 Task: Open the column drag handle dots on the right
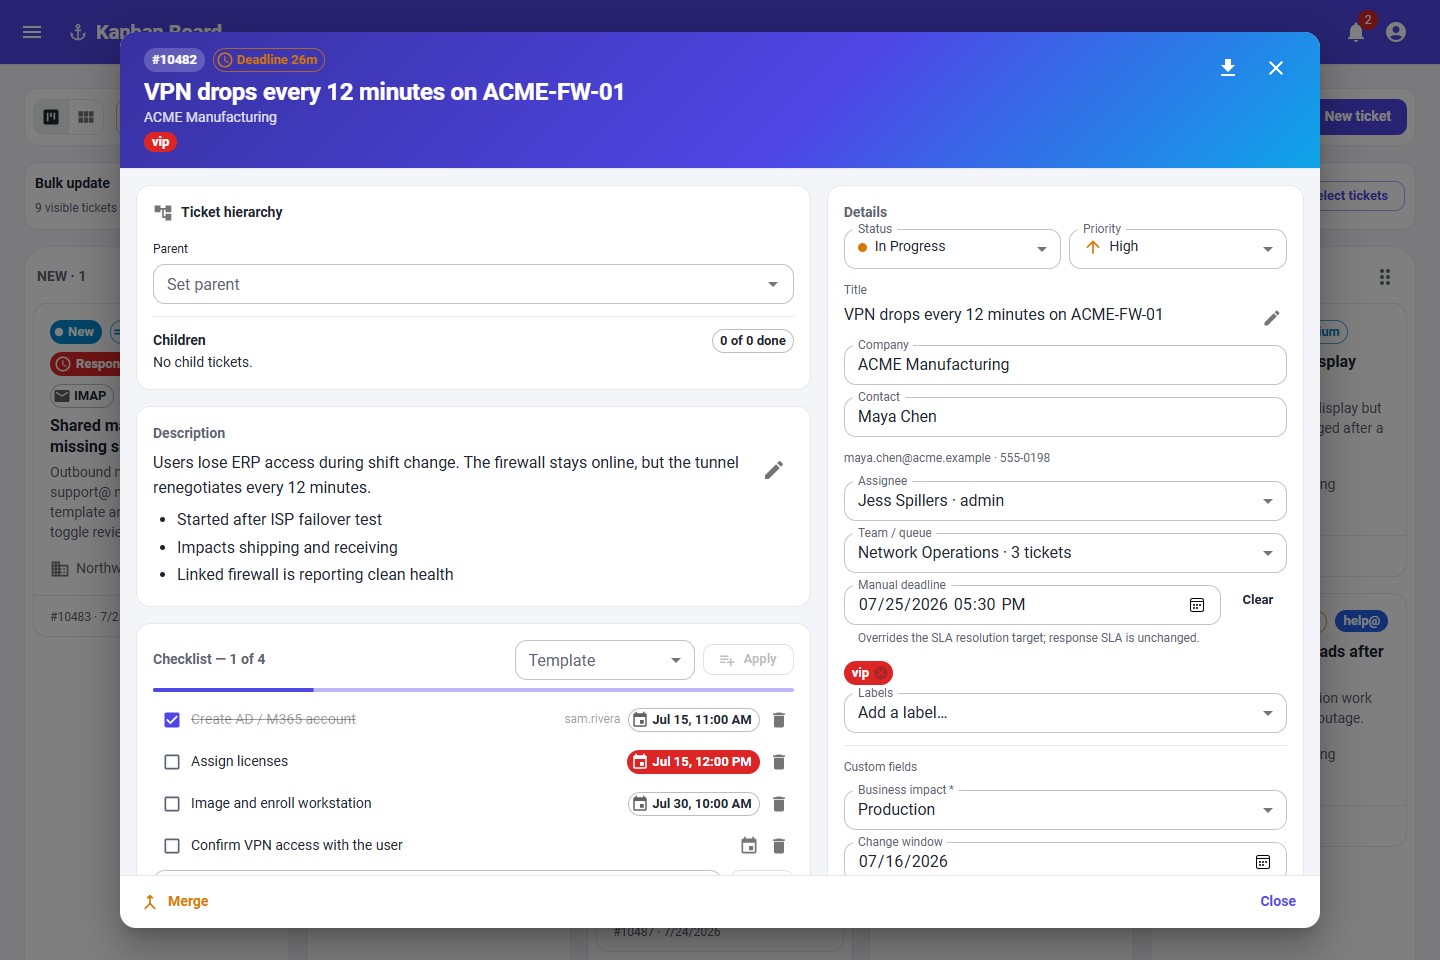pos(1385,277)
